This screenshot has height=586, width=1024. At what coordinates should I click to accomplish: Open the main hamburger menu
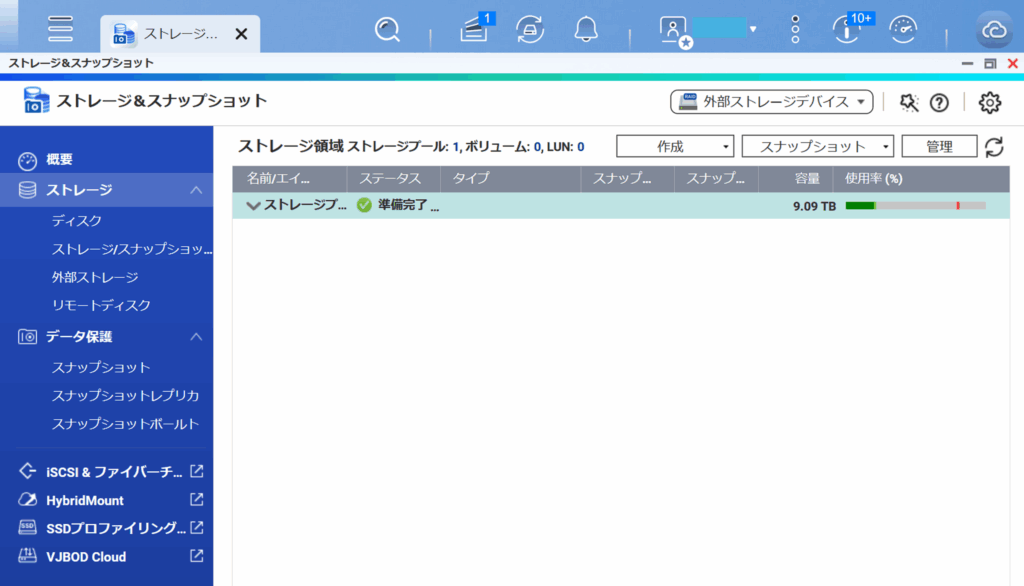(x=60, y=29)
